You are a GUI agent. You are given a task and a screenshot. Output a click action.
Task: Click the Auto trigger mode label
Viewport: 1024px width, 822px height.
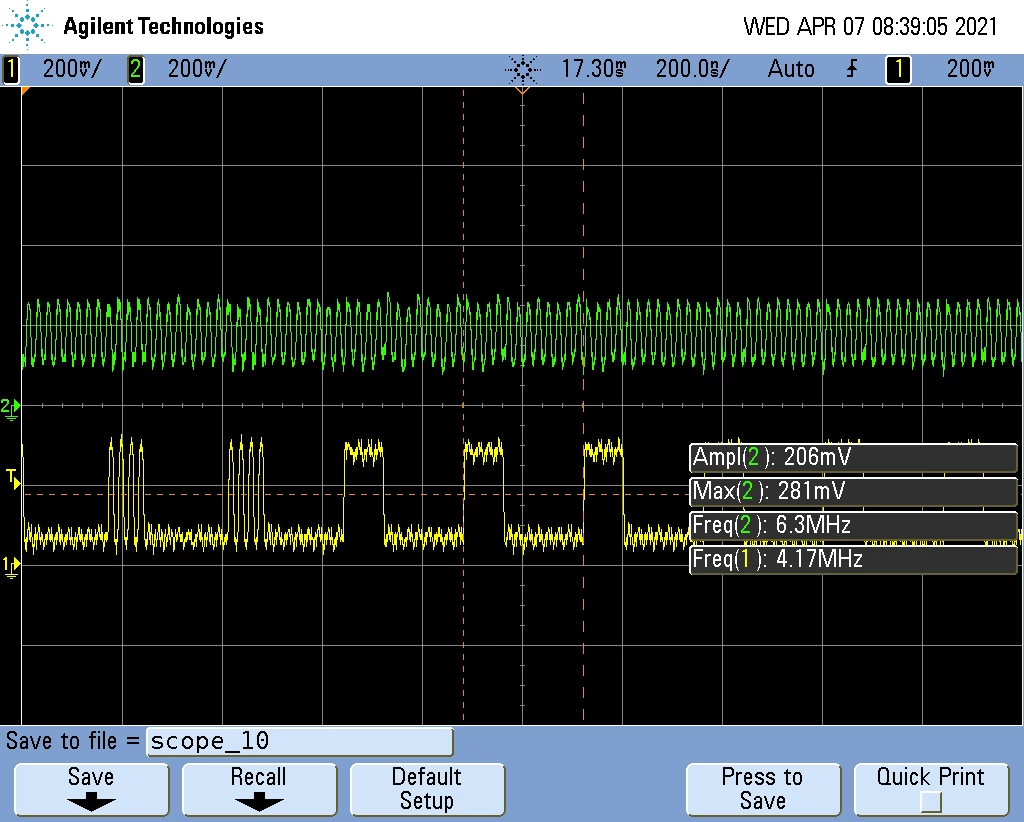(x=791, y=69)
